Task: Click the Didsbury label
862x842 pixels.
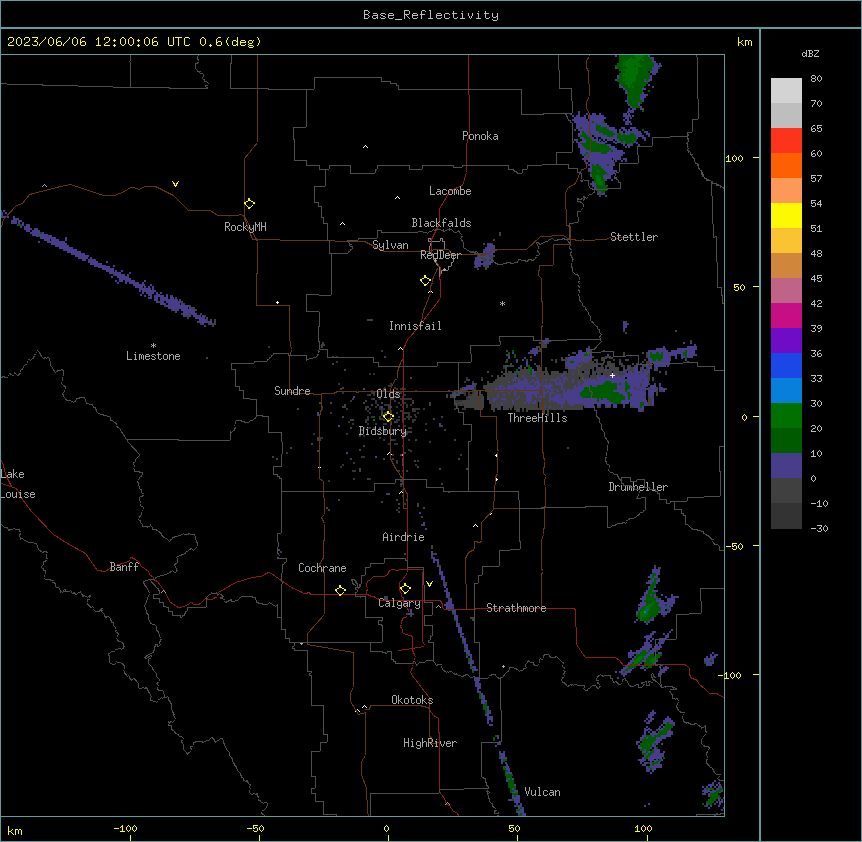Action: click(x=383, y=431)
